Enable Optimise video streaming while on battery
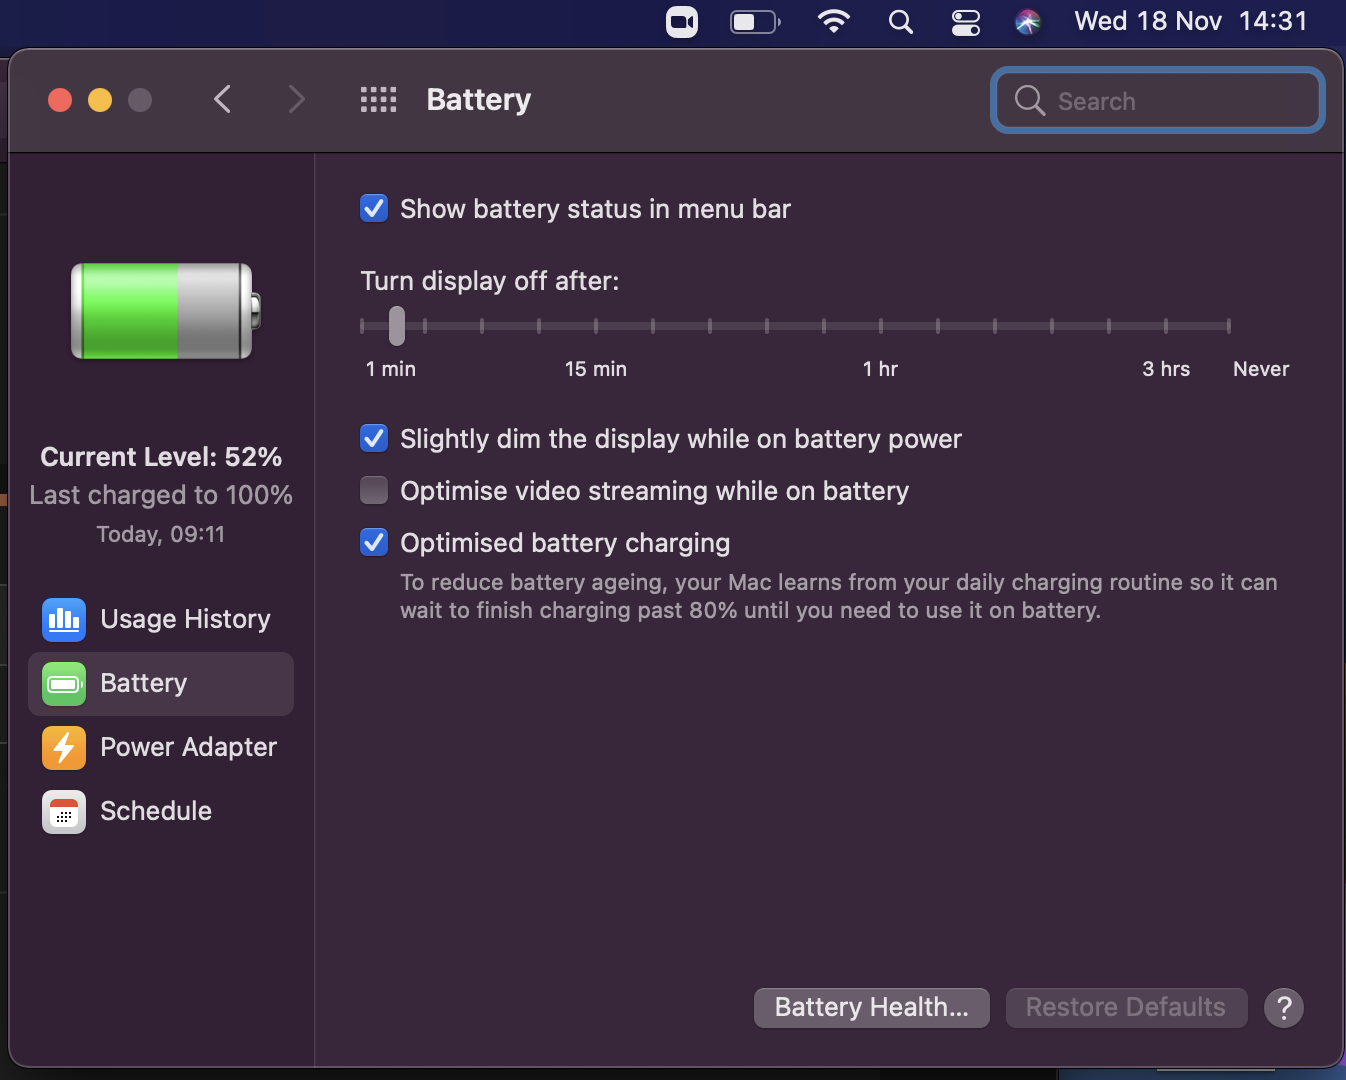The width and height of the screenshot is (1346, 1080). click(374, 490)
